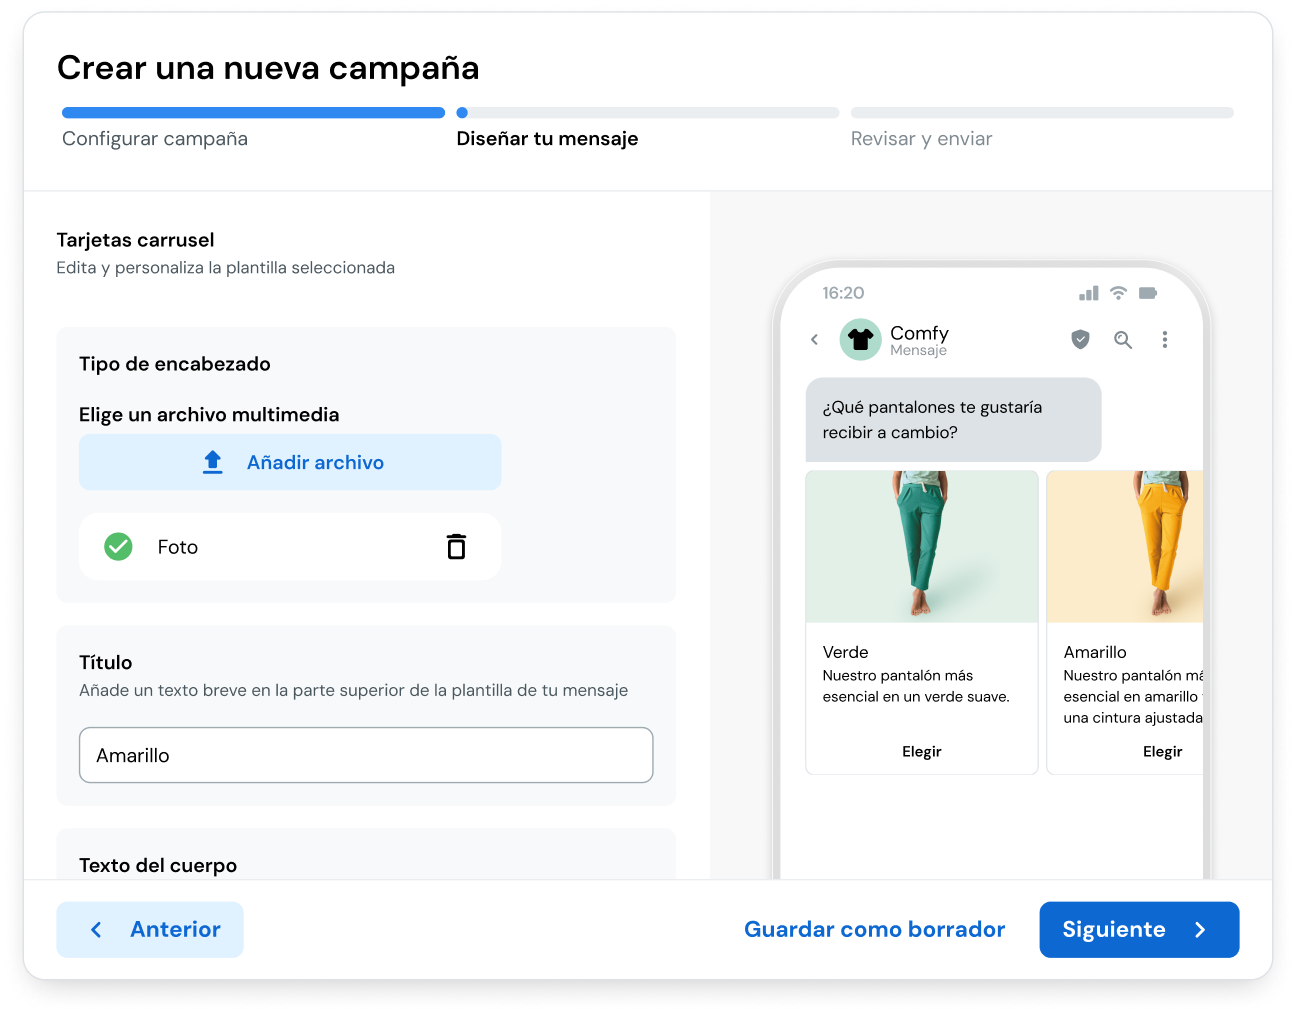Screen dimensions: 1296x1015
Task: Open the three-dot menu in phone preview
Action: (x=1165, y=340)
